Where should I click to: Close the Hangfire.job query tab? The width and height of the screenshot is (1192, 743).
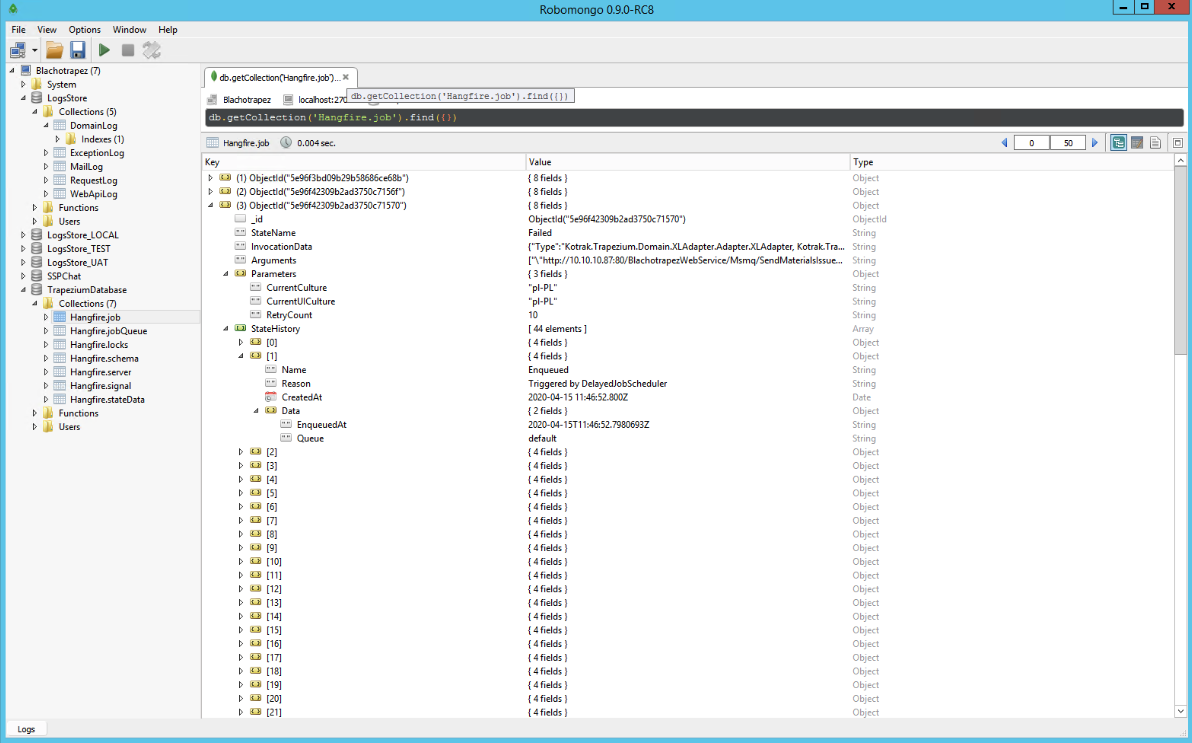tap(345, 78)
